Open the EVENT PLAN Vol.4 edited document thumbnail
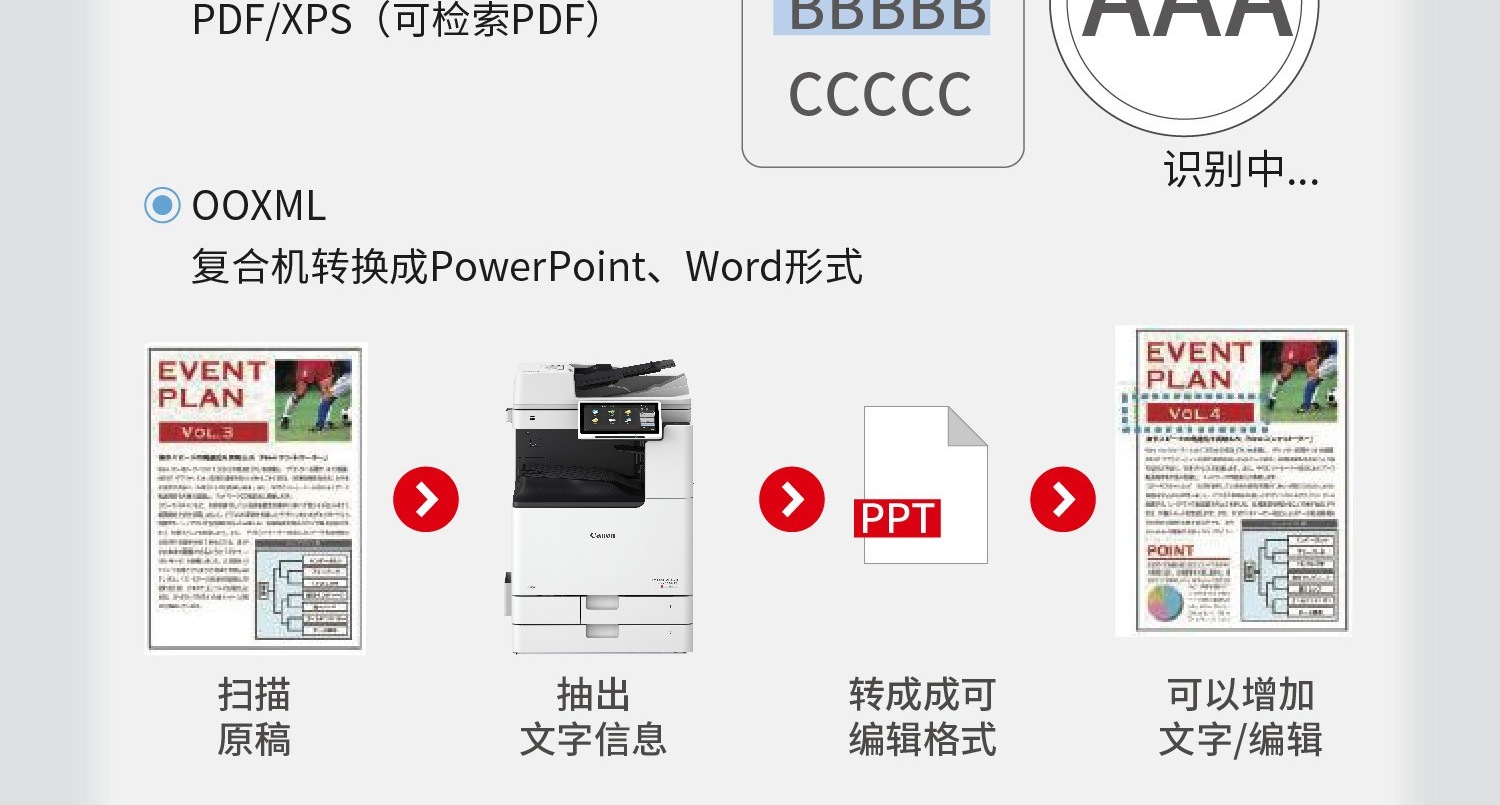 [1233, 481]
